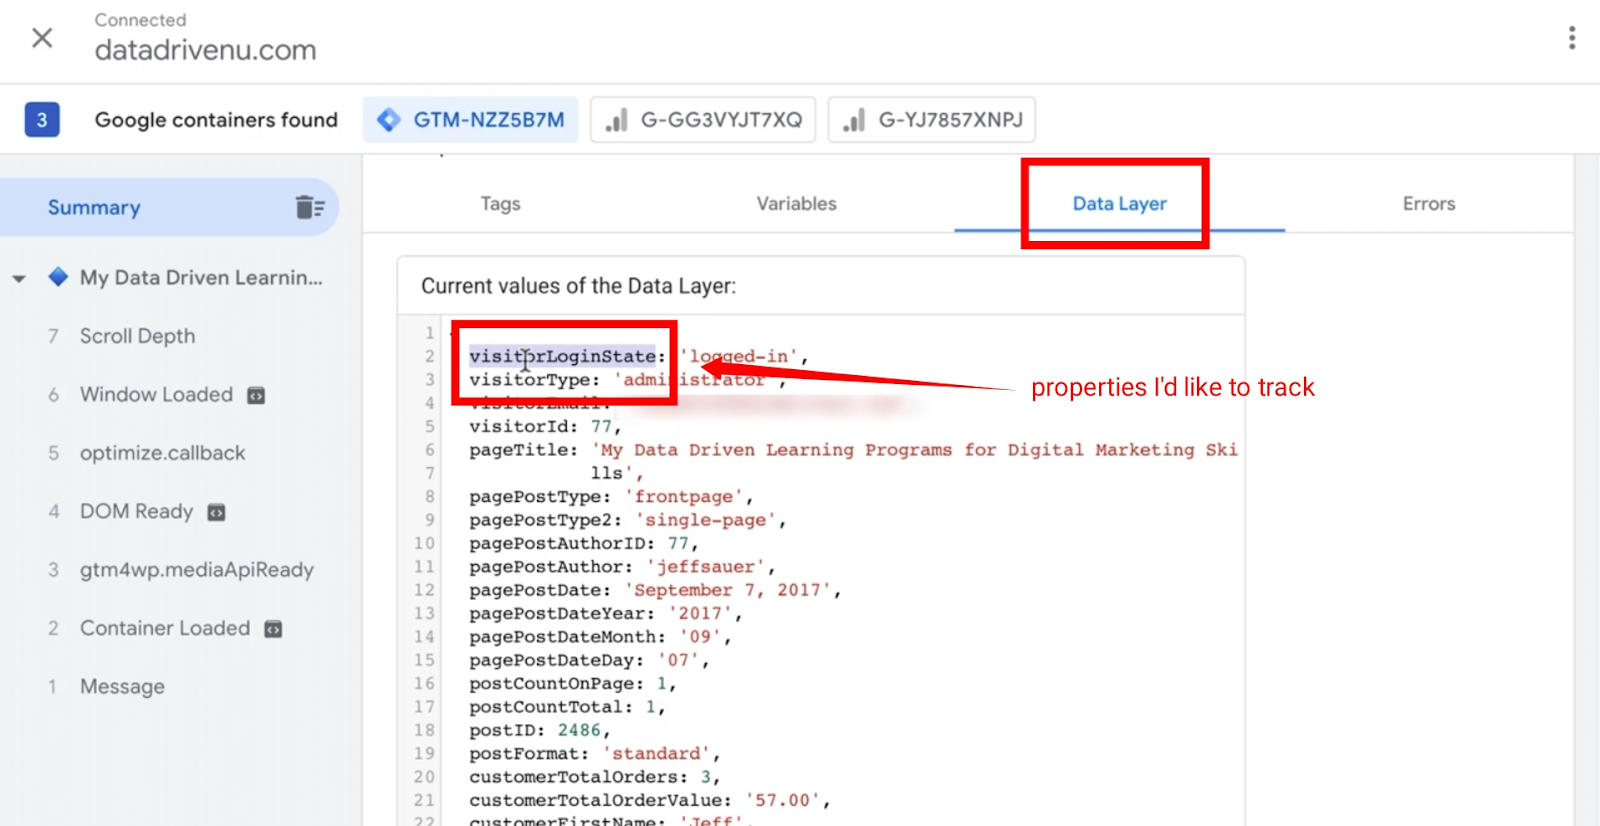Switch to the Variables tab
Viewport: 1600px width, 826px height.
796,204
